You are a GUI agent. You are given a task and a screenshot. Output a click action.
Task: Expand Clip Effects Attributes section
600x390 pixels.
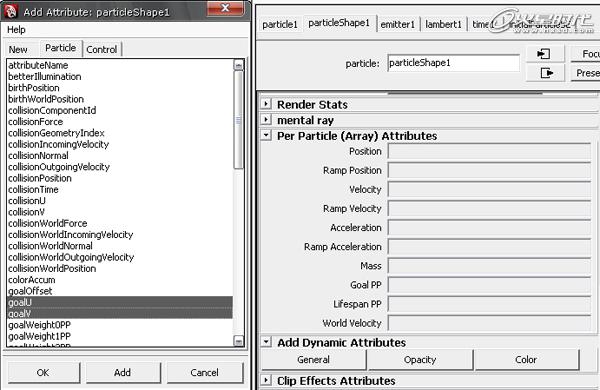coord(266,380)
